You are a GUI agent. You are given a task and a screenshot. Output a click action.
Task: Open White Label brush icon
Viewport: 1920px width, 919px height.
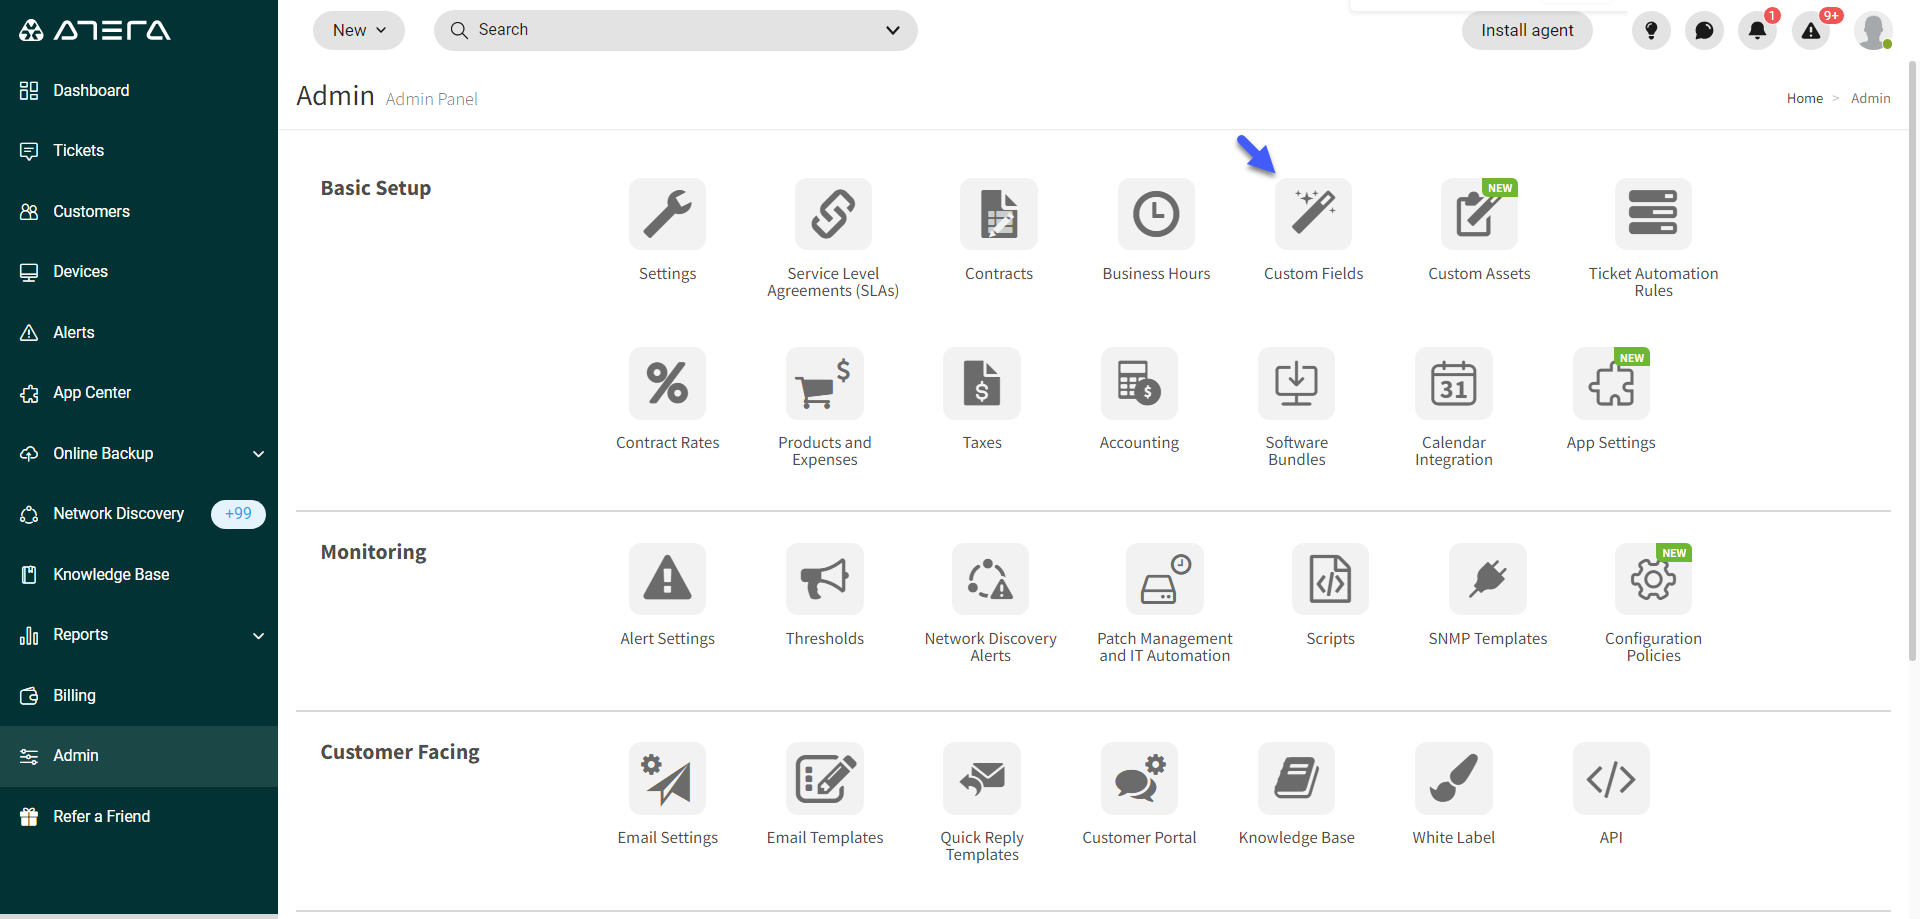(x=1453, y=778)
